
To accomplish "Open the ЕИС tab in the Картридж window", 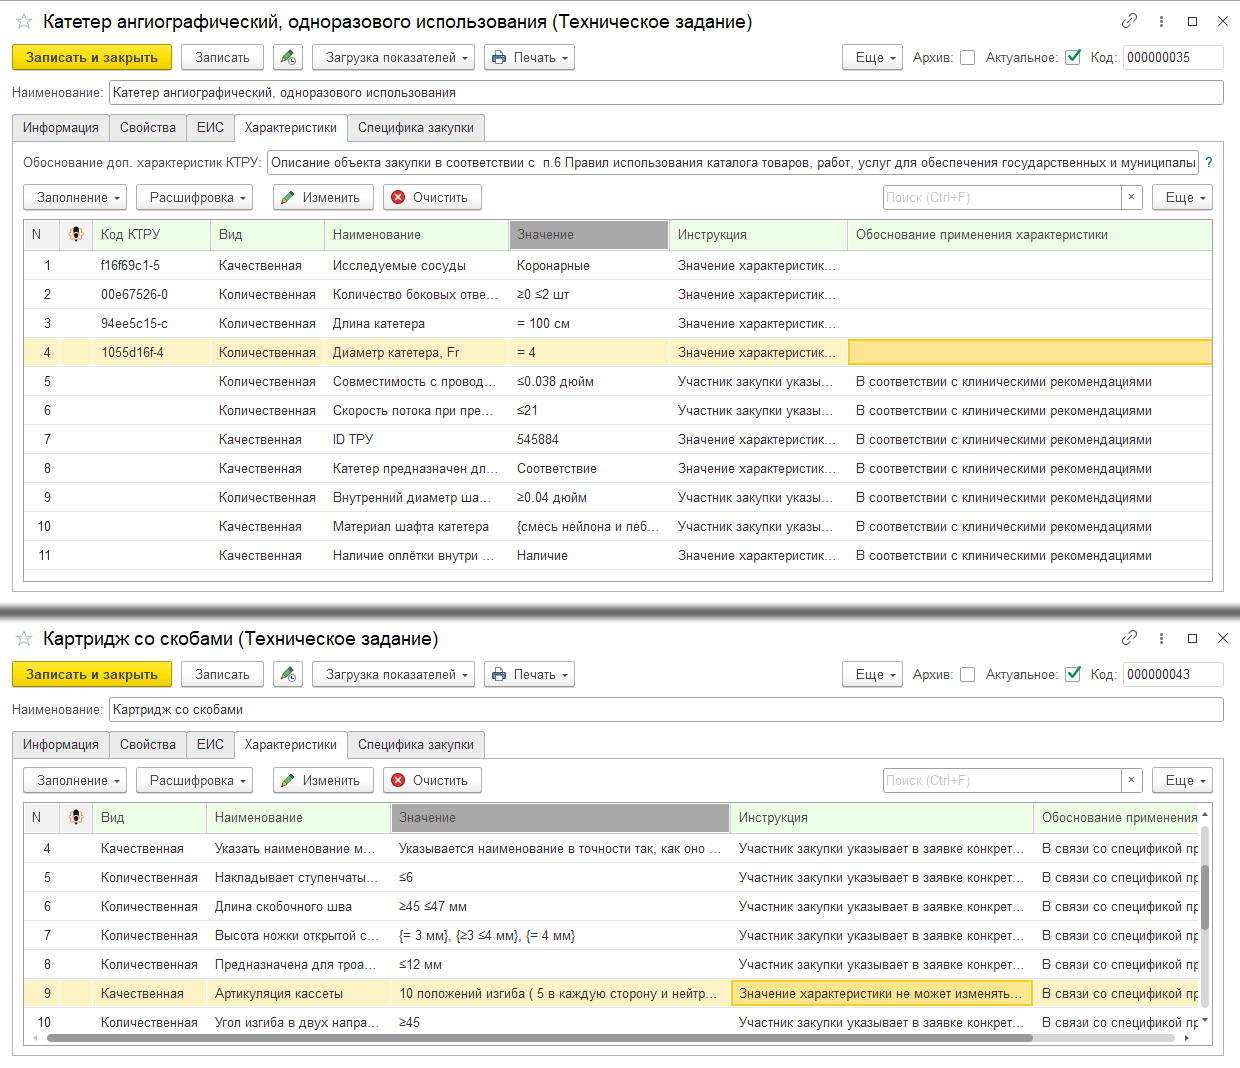I will 210,745.
